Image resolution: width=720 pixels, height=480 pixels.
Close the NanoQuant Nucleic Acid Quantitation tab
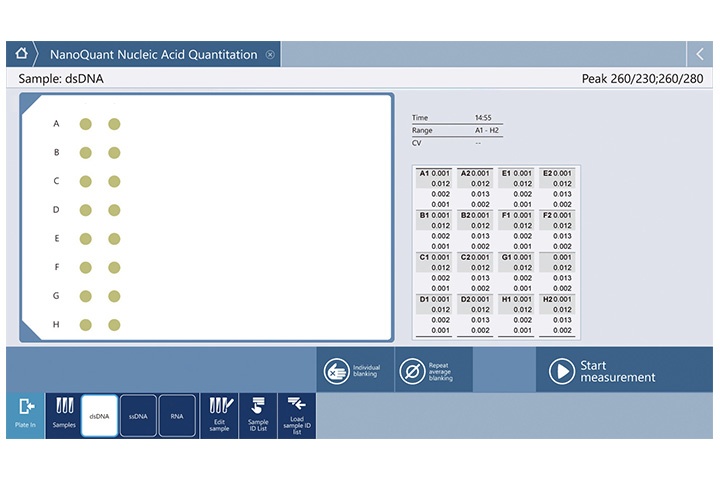pyautogui.click(x=270, y=55)
